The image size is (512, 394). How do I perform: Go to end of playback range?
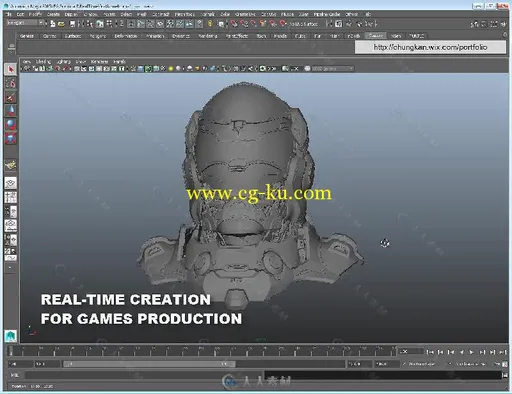[503, 352]
